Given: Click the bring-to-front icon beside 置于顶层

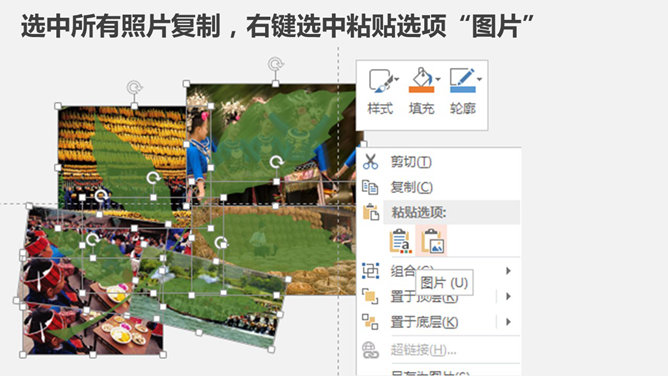Looking at the screenshot, I should click(370, 296).
